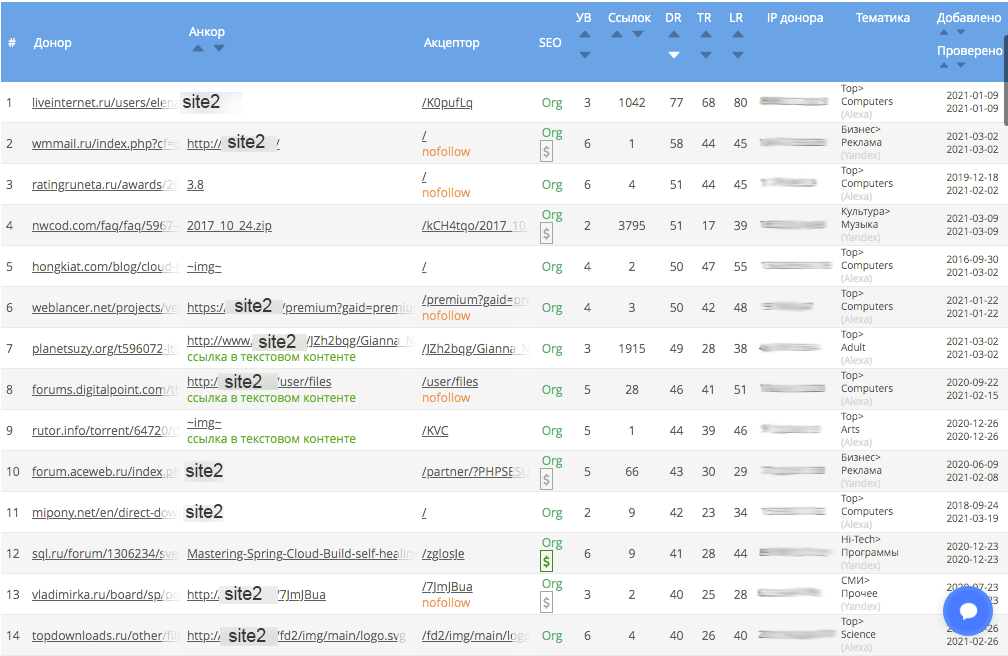Click the down sort arrow under УВ
This screenshot has height=656, width=1008.
point(584,55)
